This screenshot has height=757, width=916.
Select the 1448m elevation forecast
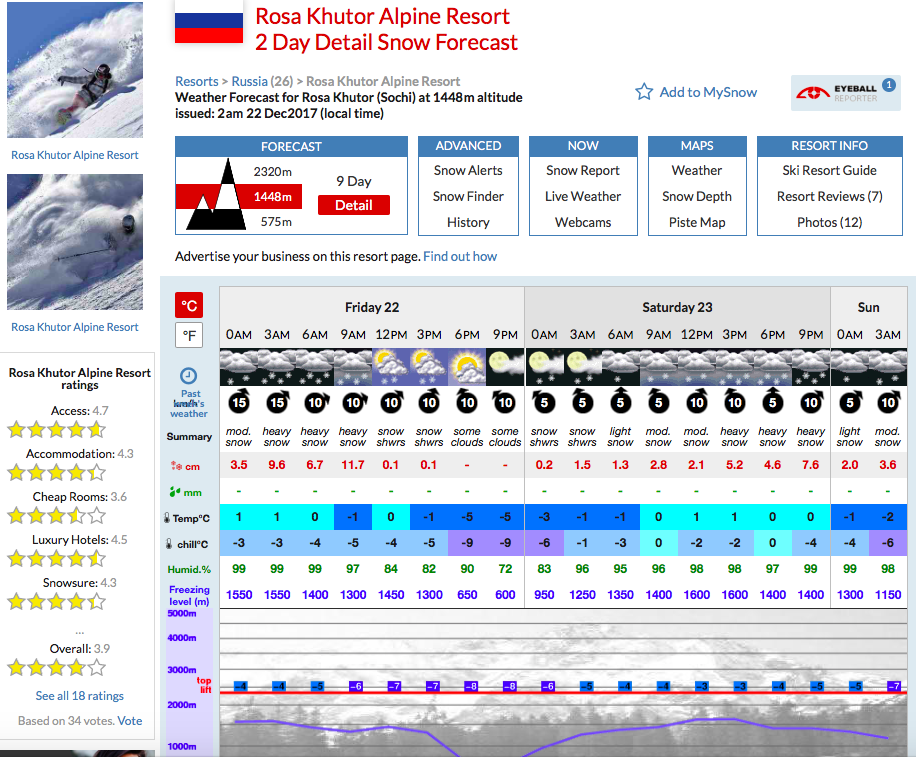273,197
